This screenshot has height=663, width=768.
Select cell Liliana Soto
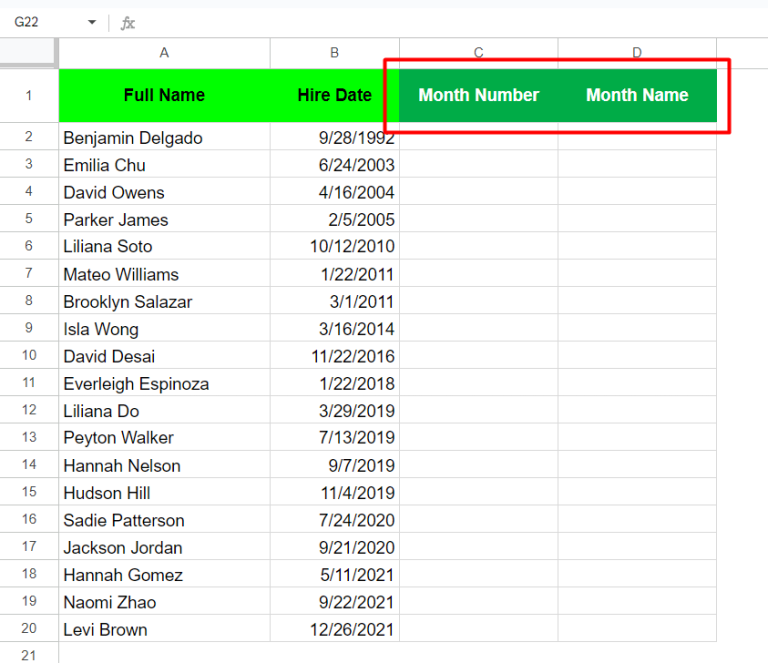pyautogui.click(x=164, y=246)
